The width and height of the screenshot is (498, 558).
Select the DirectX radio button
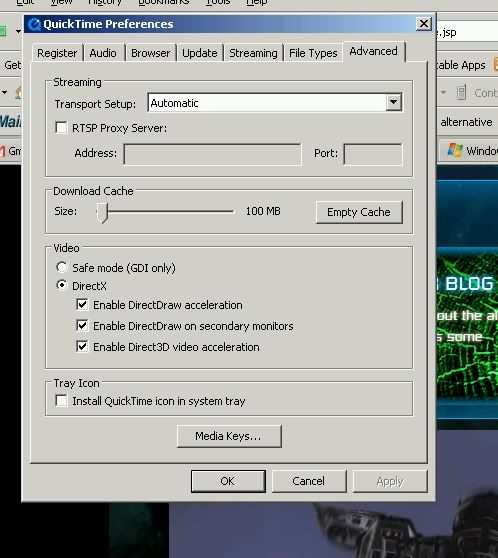click(x=62, y=285)
